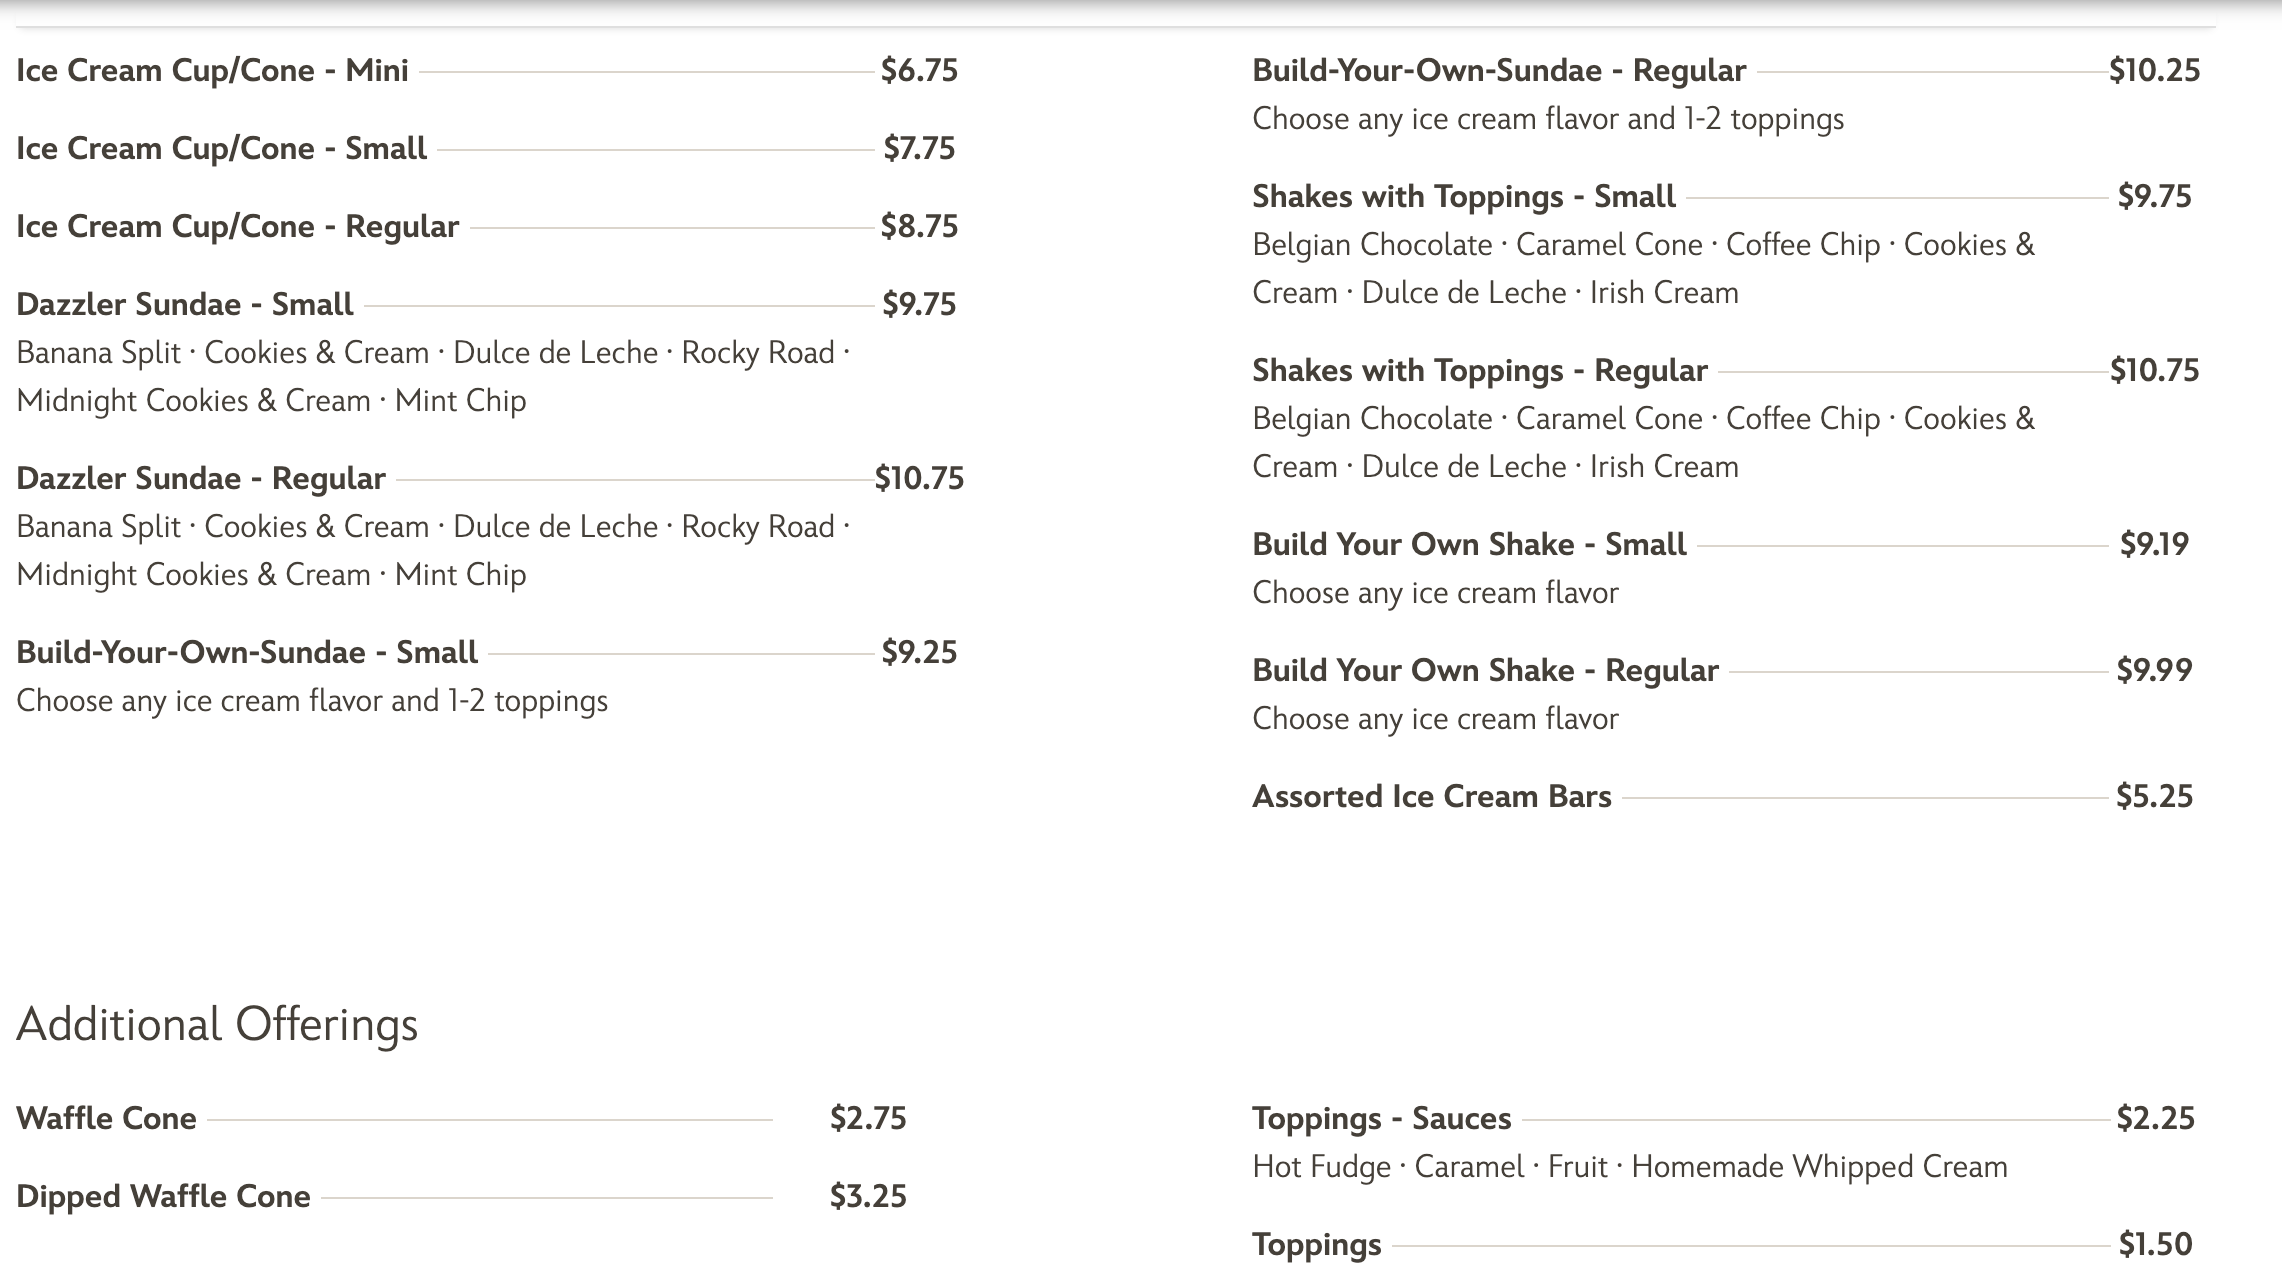
Task: Click the $5.25 ice cream bars price
Action: [x=2154, y=797]
